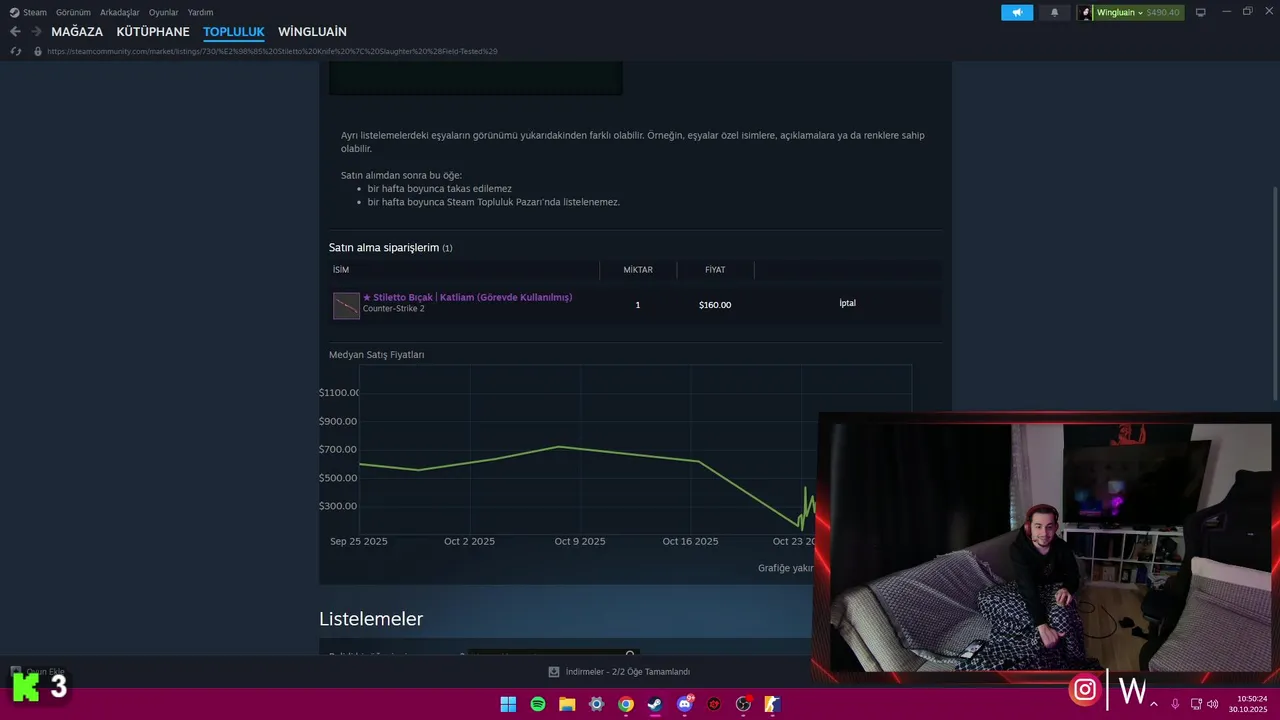Viewport: 1280px width, 720px height.
Task: Open the WINGLUAIN profile tab
Action: 312,32
